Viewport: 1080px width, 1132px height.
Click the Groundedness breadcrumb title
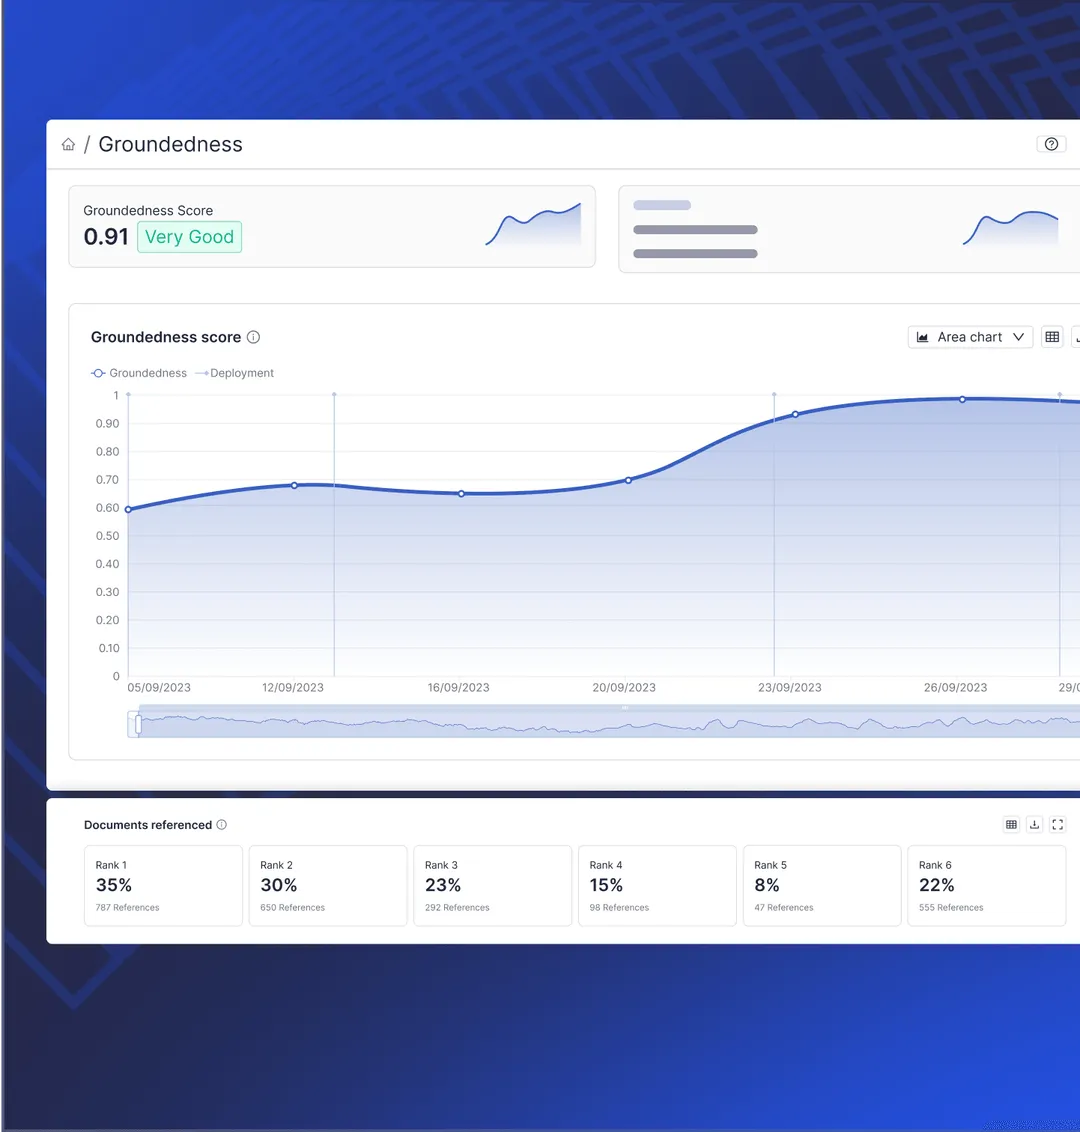point(170,144)
